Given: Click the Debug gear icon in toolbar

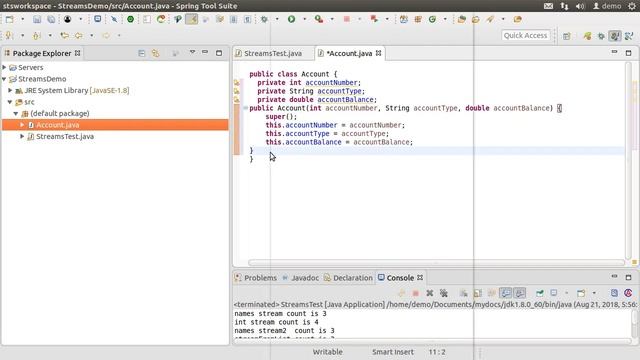Looking at the screenshot, I should pos(264,19).
